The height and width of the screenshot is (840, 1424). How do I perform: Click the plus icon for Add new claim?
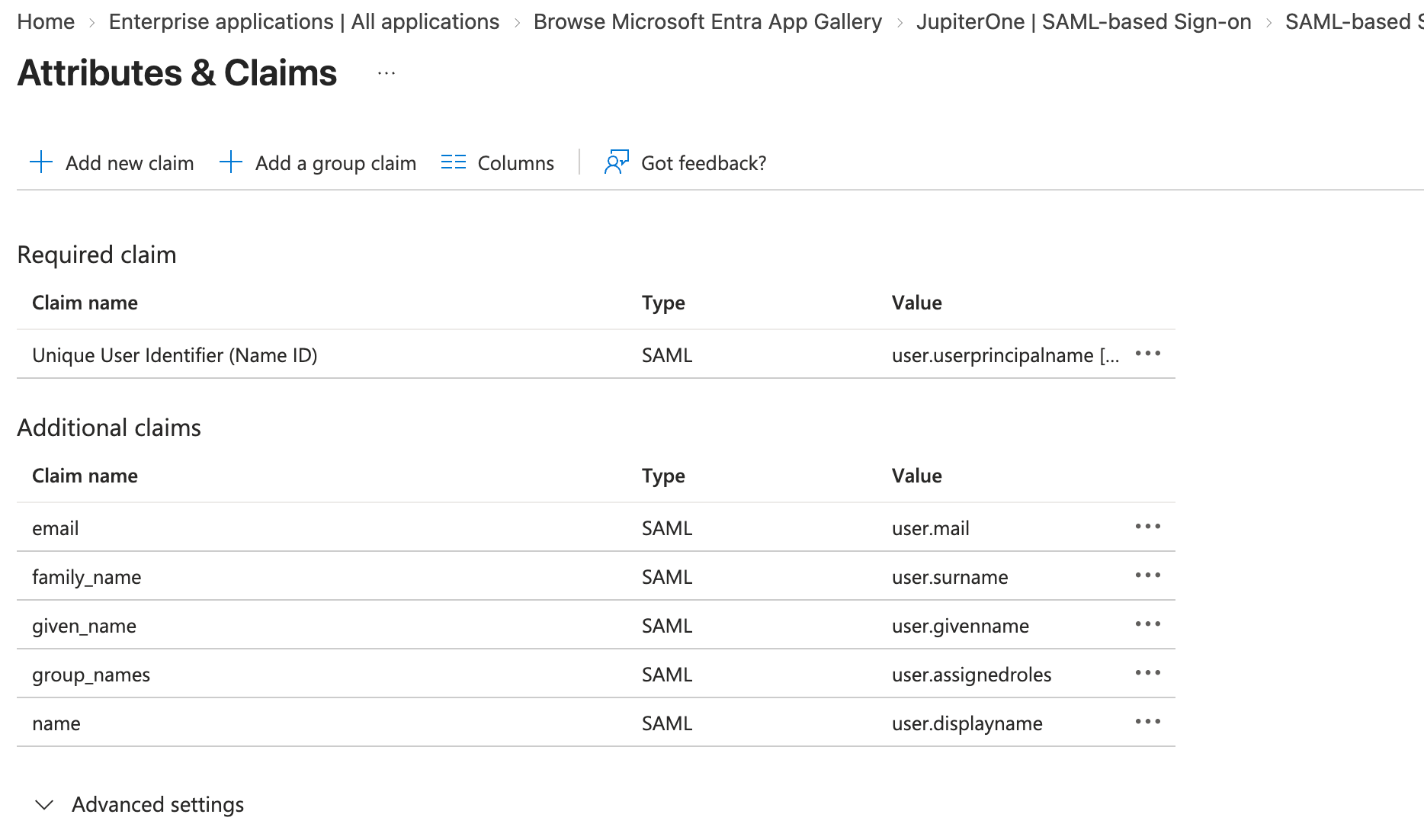[x=41, y=162]
